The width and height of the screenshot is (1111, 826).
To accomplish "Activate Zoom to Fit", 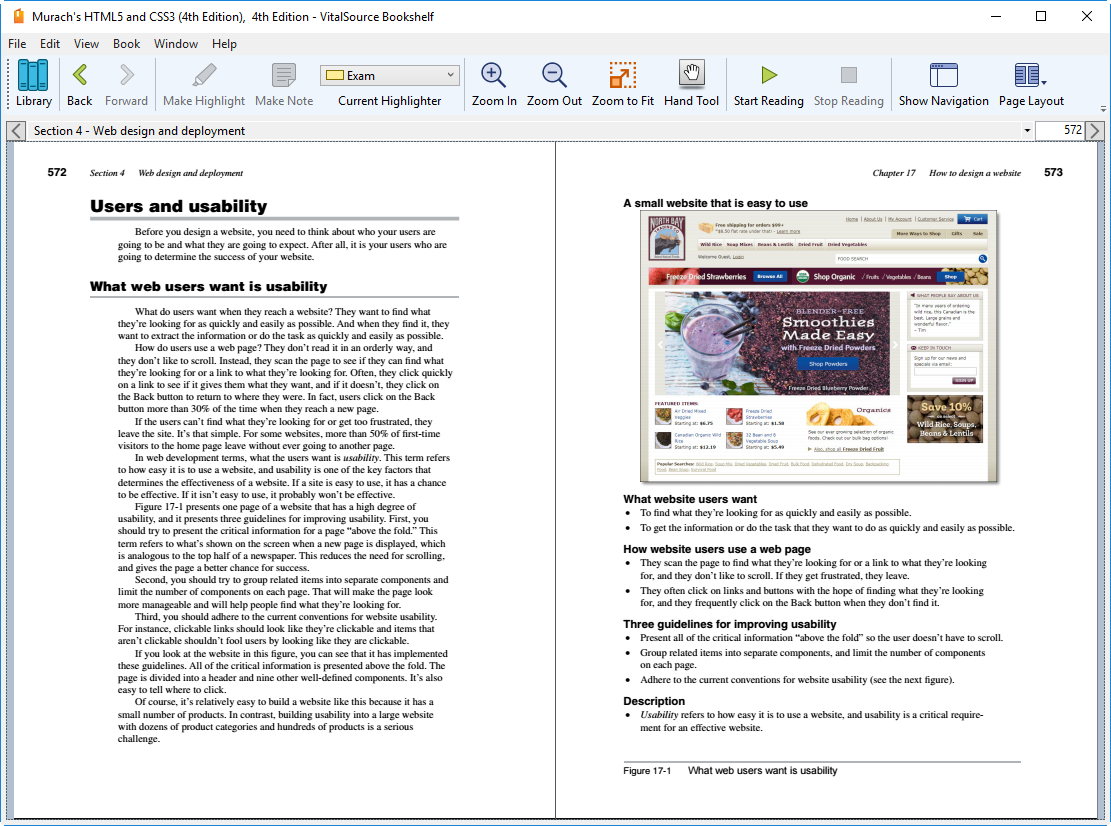I will [x=621, y=84].
